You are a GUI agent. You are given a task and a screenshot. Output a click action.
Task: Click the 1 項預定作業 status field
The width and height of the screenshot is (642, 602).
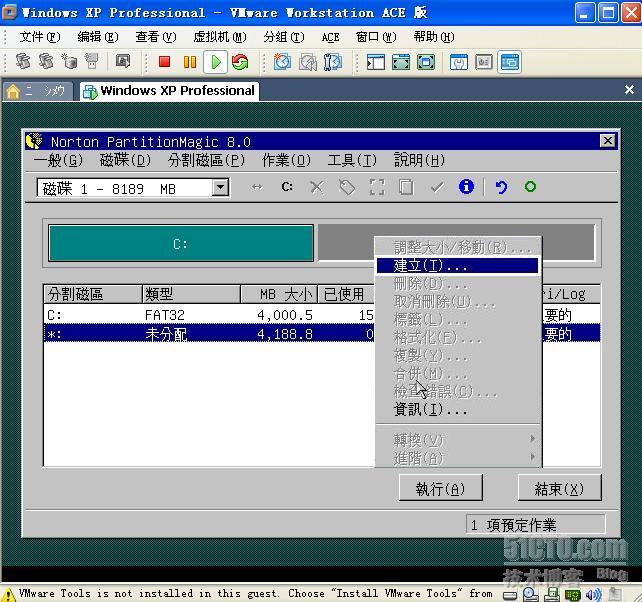point(536,525)
